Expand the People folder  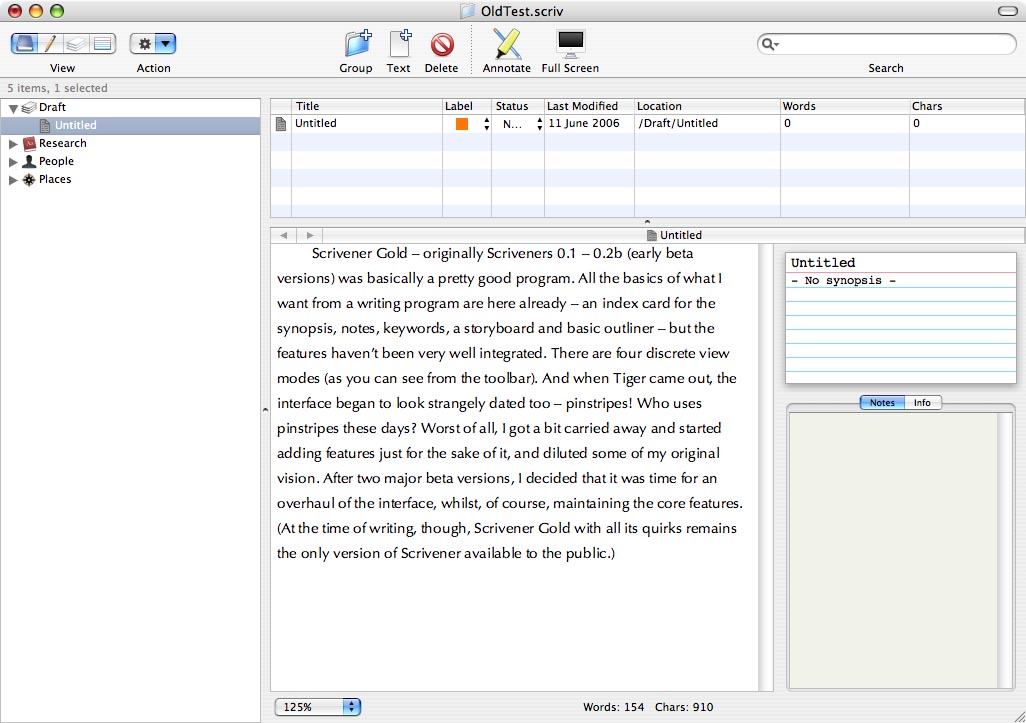[x=13, y=162]
